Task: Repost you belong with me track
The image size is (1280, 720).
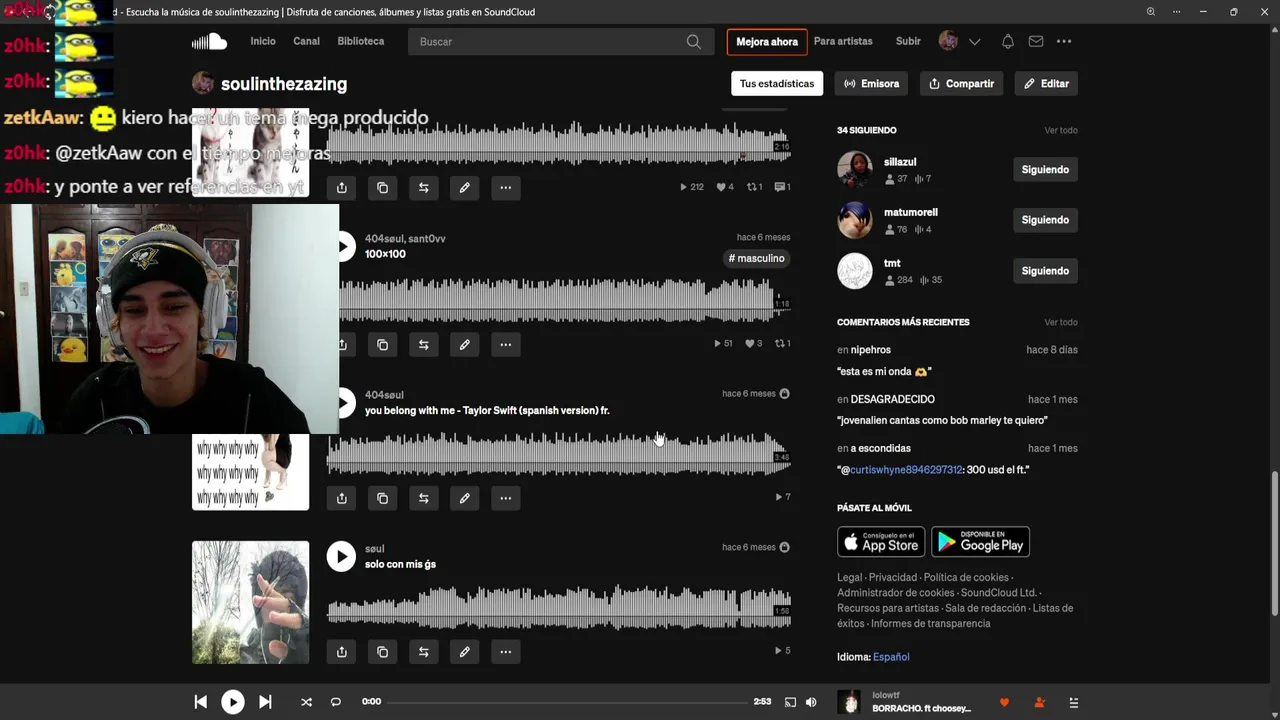Action: [x=423, y=498]
